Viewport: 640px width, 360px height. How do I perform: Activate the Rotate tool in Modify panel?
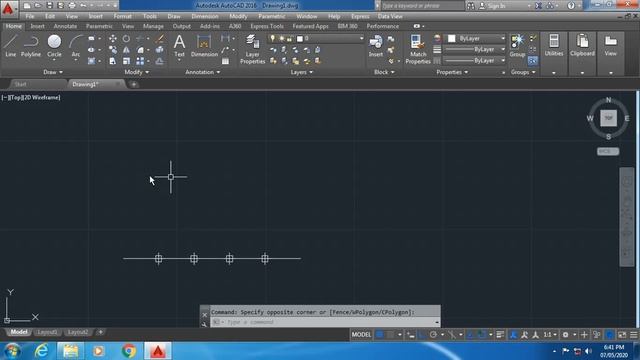[127, 38]
